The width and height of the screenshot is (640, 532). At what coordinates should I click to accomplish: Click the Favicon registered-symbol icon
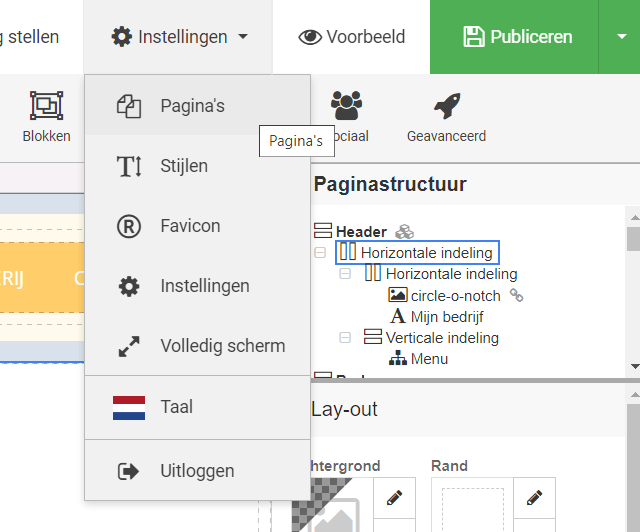129,226
